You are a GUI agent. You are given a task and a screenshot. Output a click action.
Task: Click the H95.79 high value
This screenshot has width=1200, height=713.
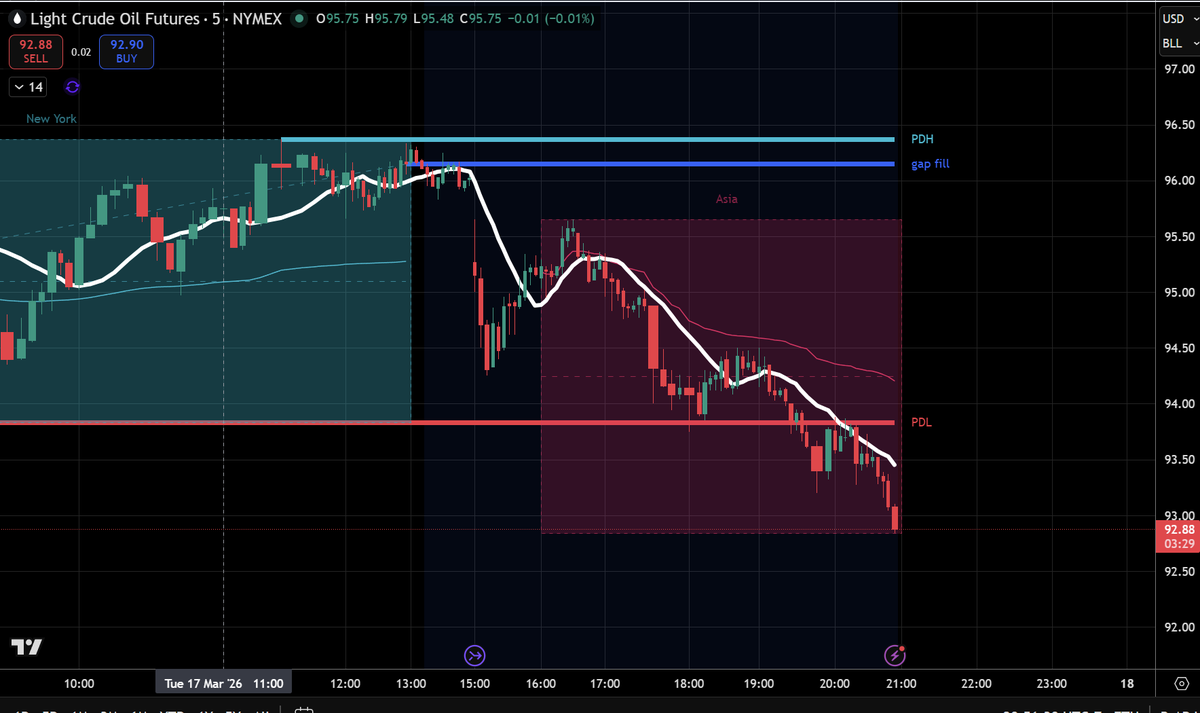(384, 18)
